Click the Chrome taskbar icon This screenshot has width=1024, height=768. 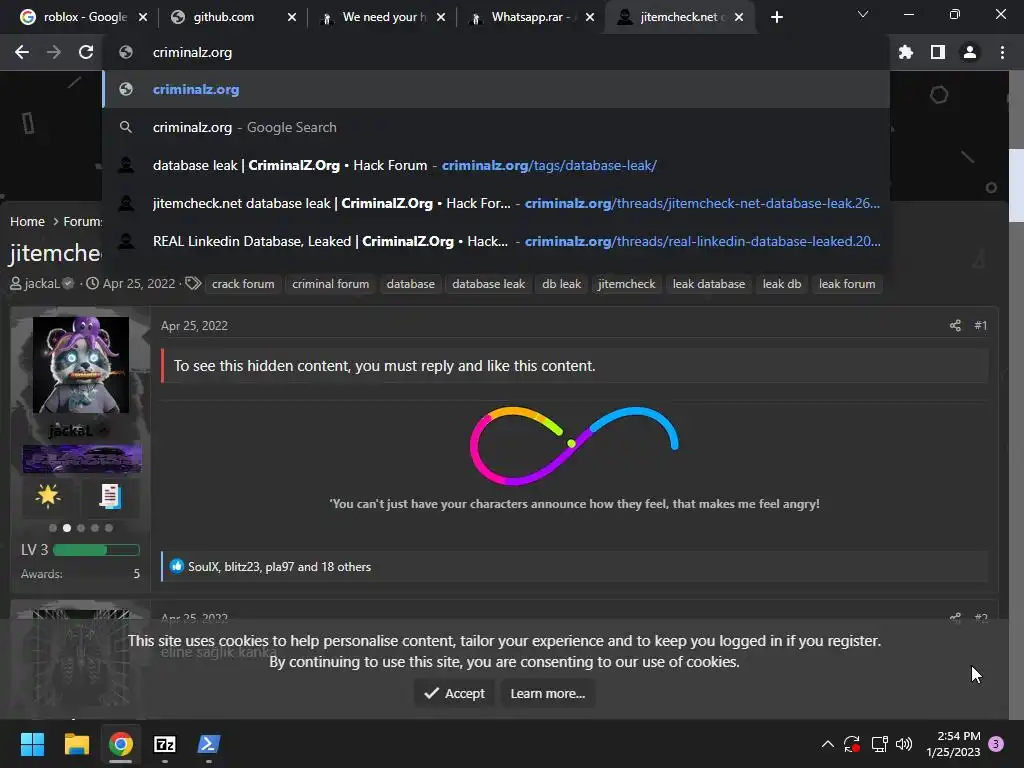[121, 744]
